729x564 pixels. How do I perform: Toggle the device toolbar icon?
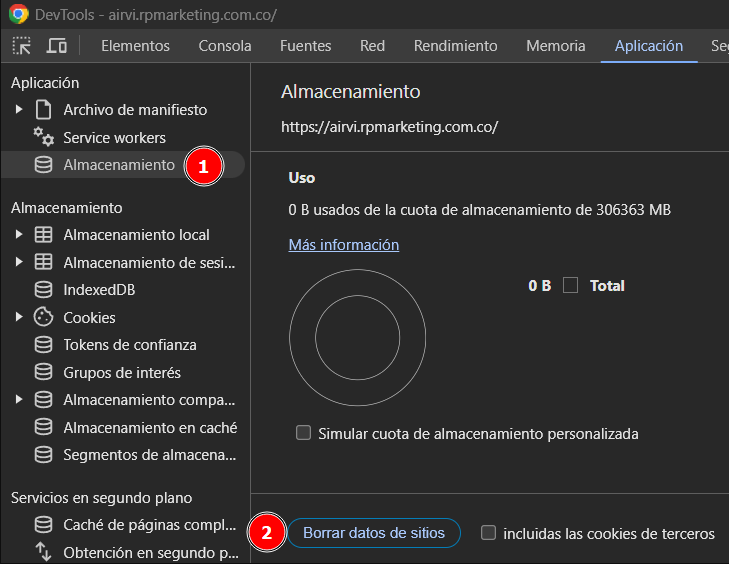57,46
